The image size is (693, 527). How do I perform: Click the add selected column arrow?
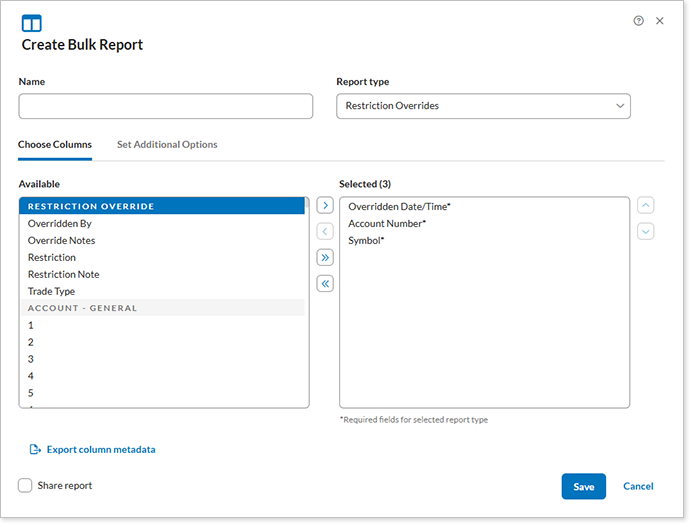(325, 206)
